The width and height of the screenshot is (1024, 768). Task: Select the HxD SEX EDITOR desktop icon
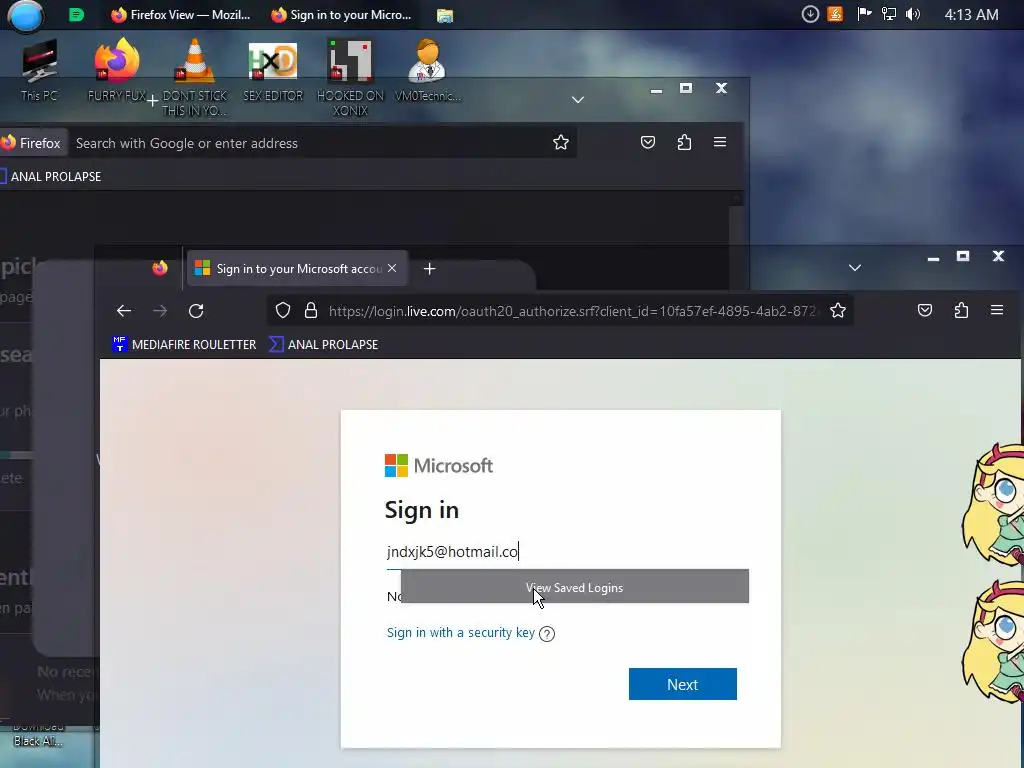coord(273,70)
